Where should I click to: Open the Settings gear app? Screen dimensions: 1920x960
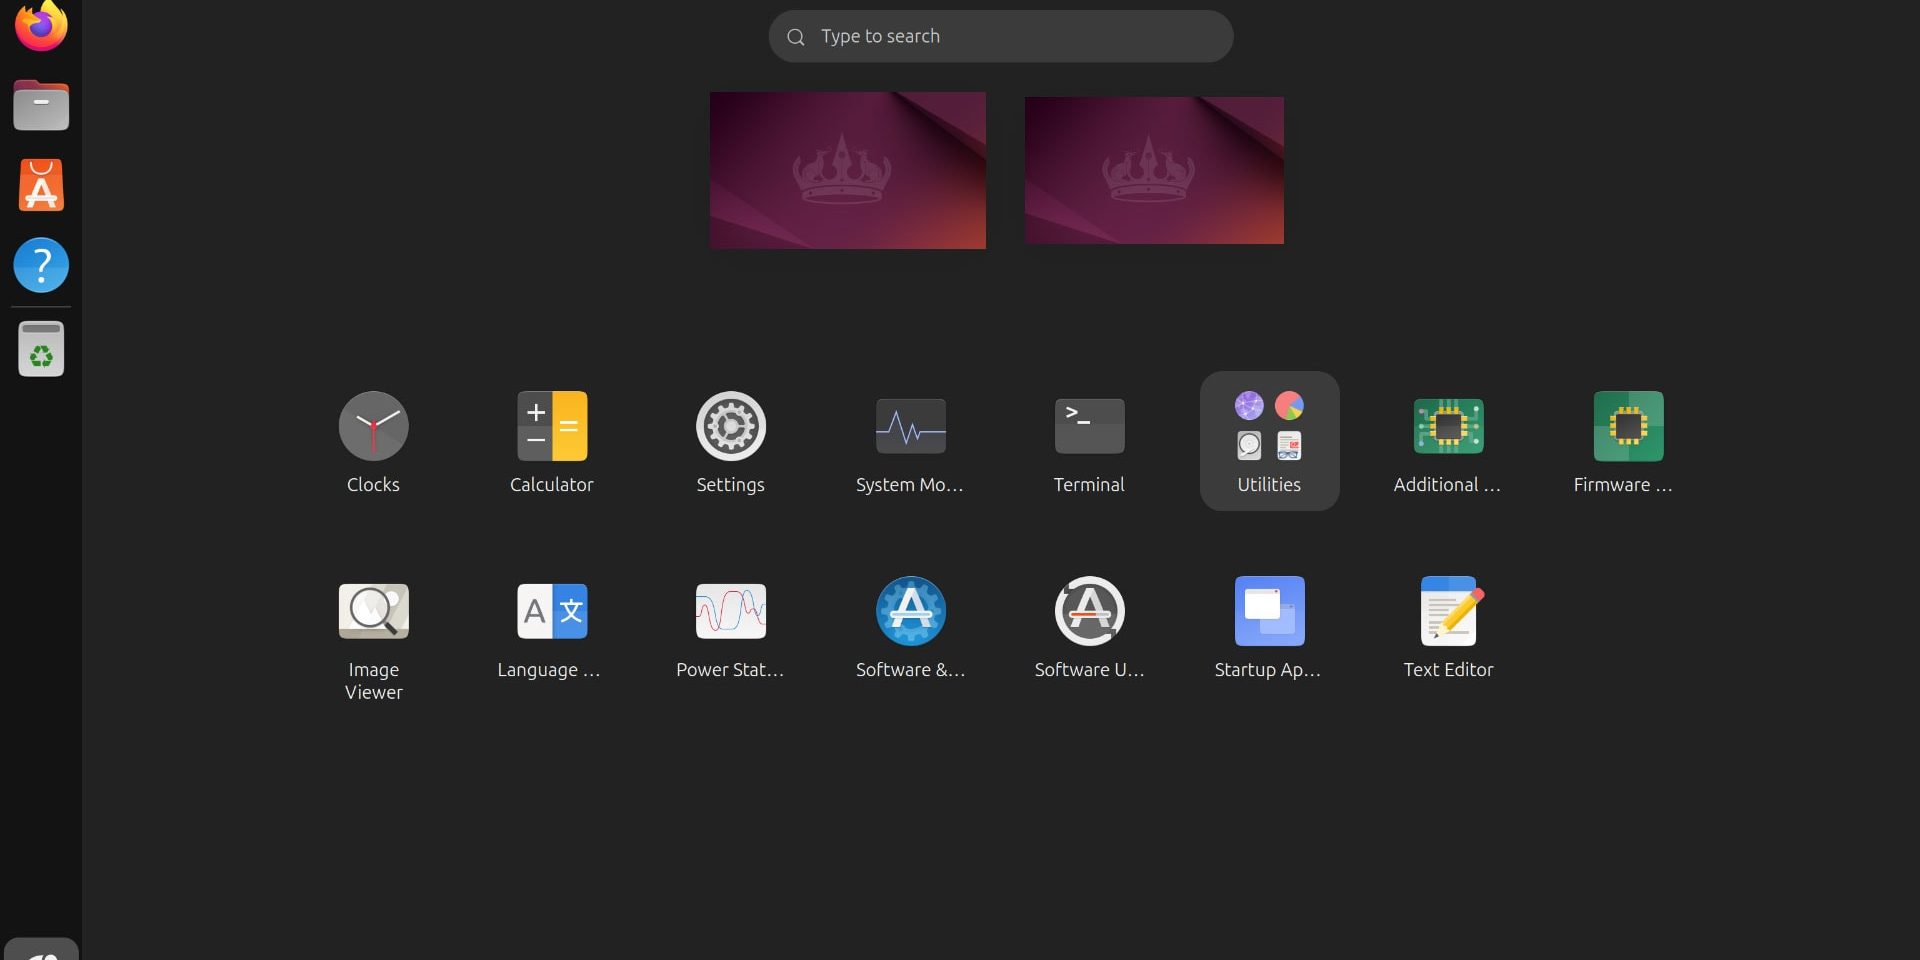pyautogui.click(x=730, y=427)
